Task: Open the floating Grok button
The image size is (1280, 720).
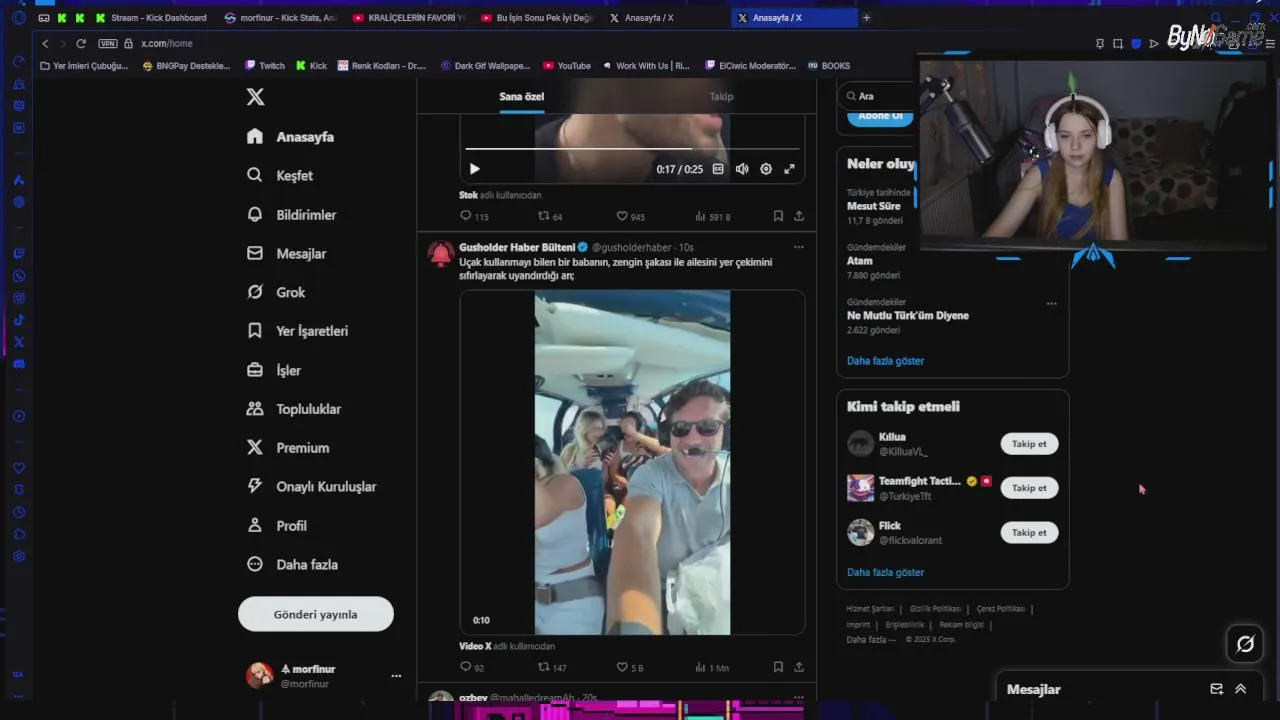Action: (1245, 644)
